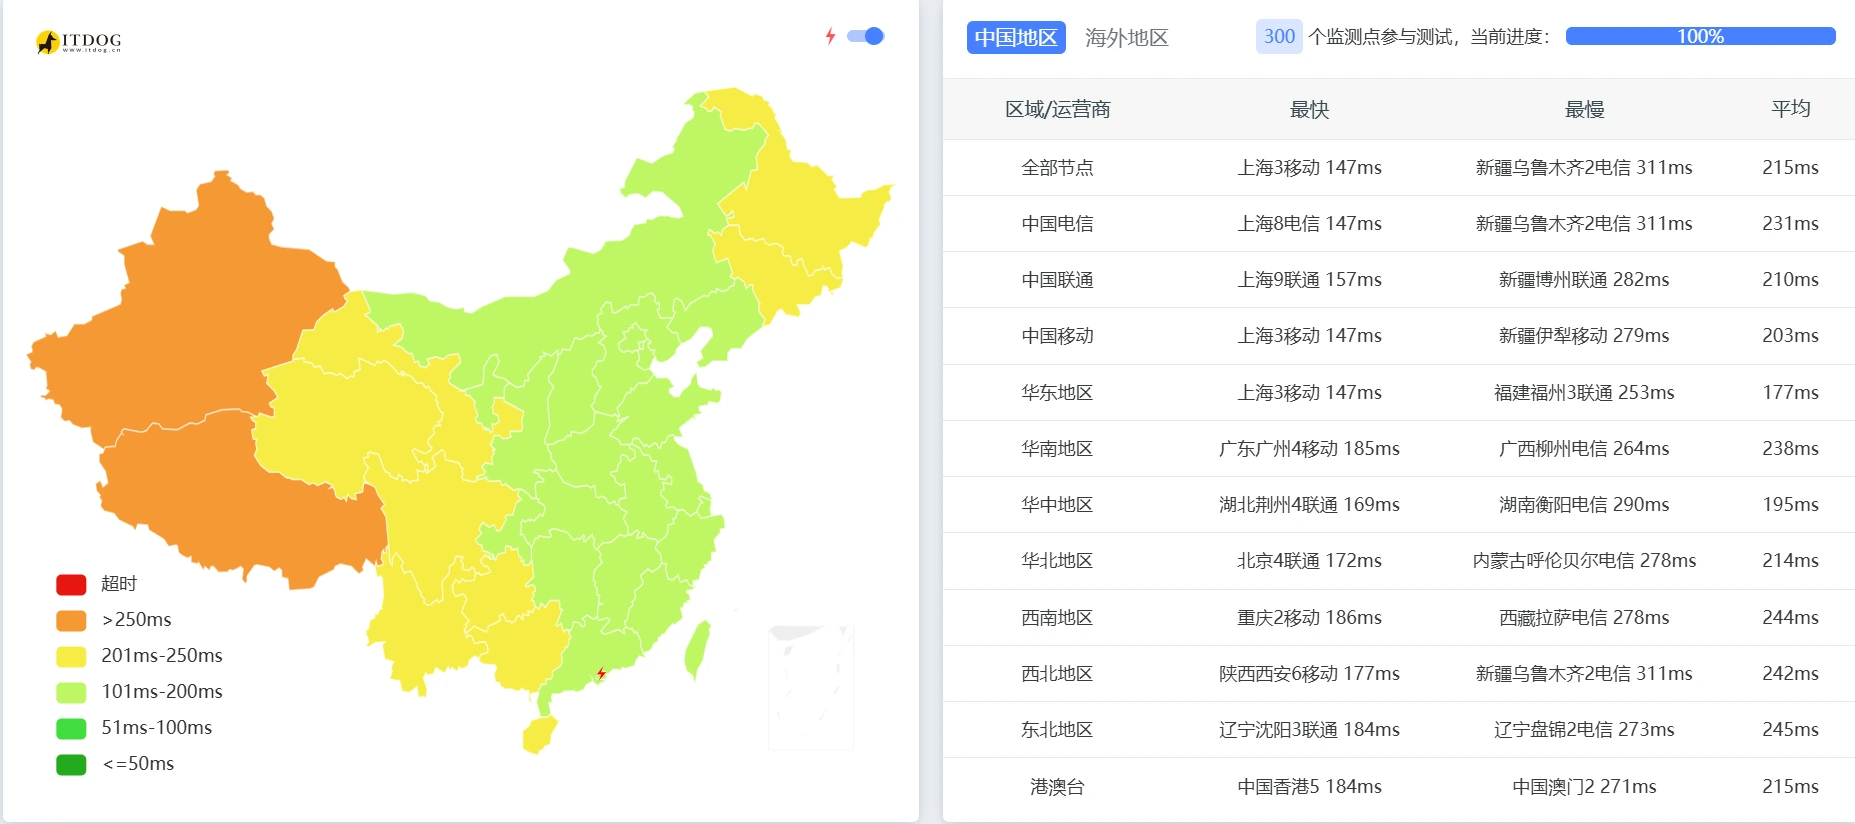The width and height of the screenshot is (1855, 824).
Task: Click the green 51ms-100ms legend swatch
Action: [71, 728]
